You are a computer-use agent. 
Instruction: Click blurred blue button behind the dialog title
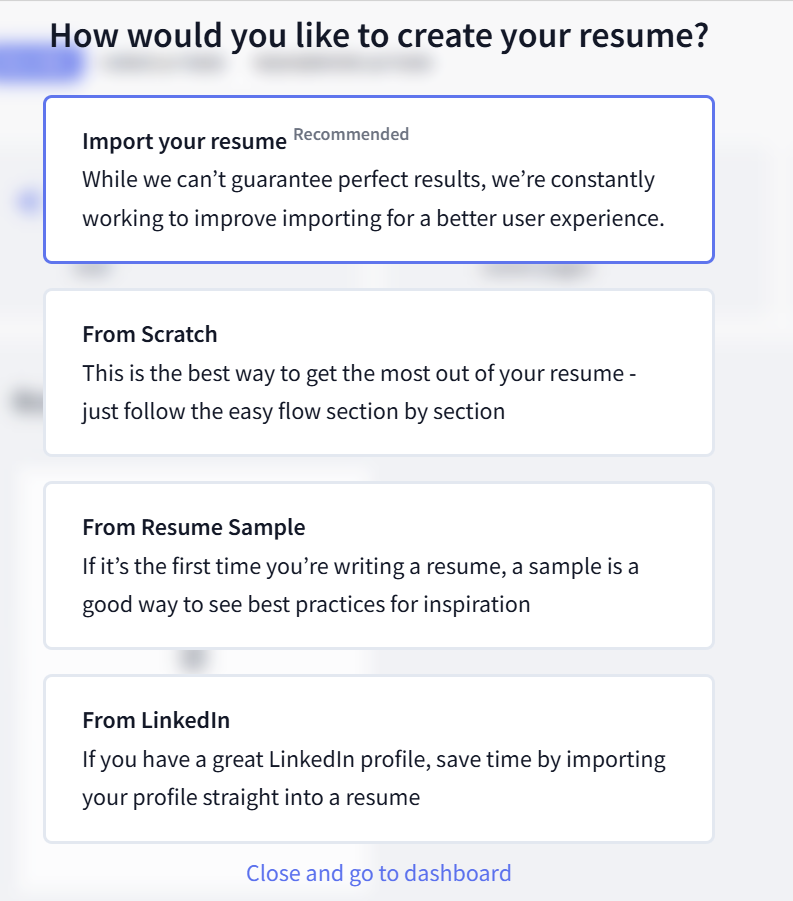pos(40,63)
